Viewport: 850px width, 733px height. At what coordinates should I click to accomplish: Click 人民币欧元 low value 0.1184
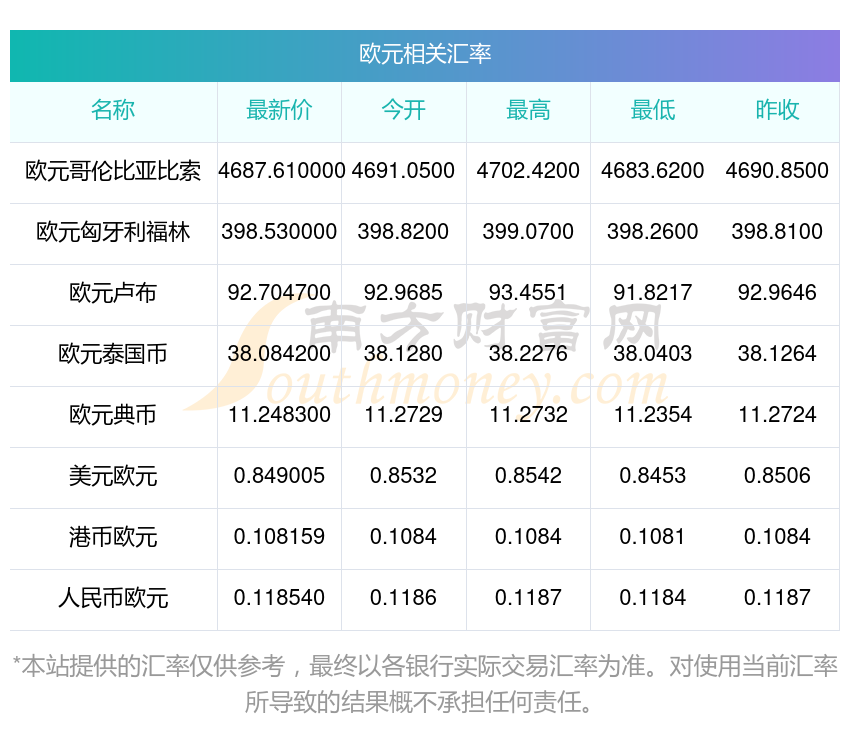coord(653,598)
